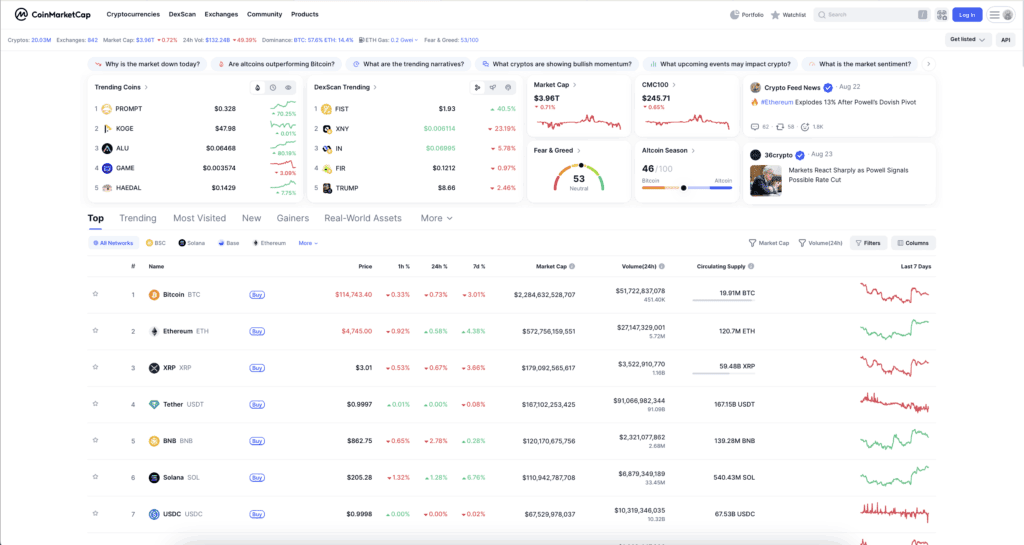Click the Circulating Supply info icon
The width and height of the screenshot is (1024, 545).
751,266
